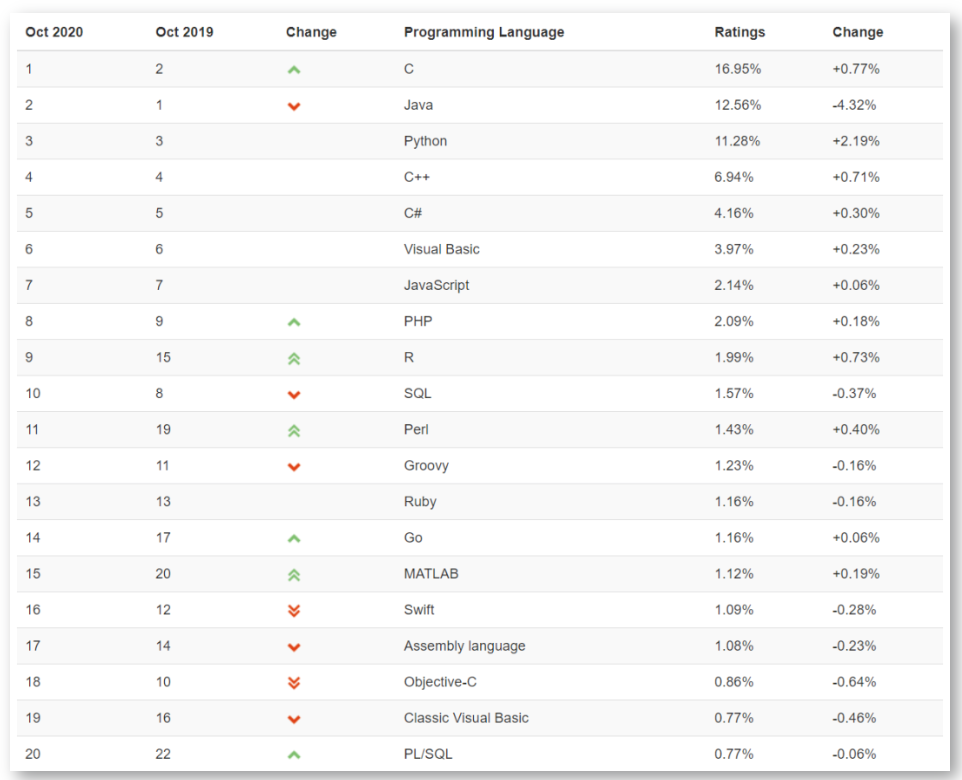Click the red down arrow in SQL row
The width and height of the screenshot is (962, 780).
pyautogui.click(x=294, y=394)
